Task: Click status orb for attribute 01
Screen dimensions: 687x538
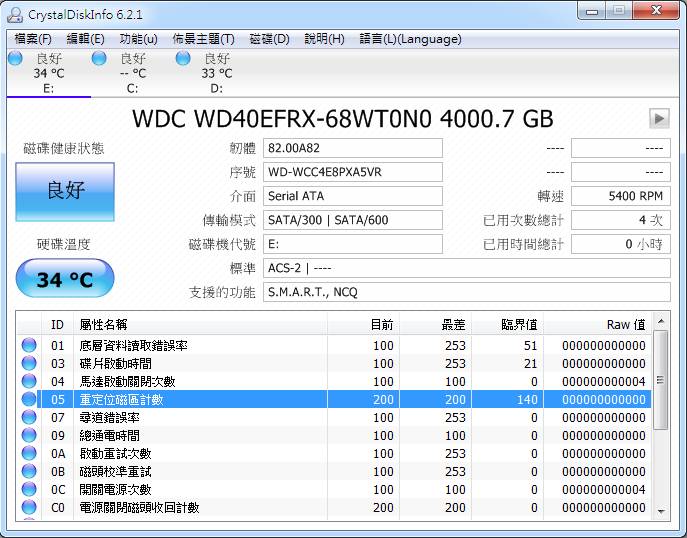Action: (x=29, y=345)
